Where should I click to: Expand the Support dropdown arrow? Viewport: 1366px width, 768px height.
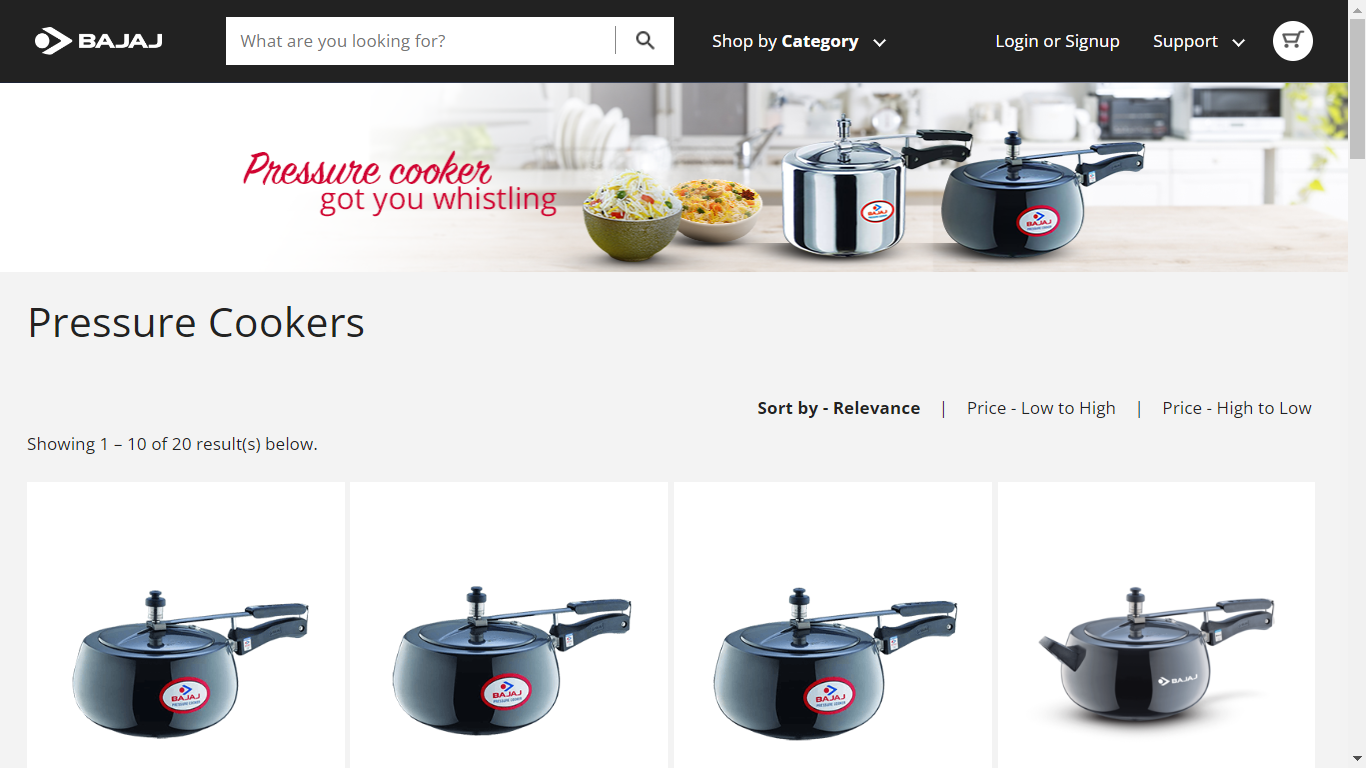pos(1238,42)
